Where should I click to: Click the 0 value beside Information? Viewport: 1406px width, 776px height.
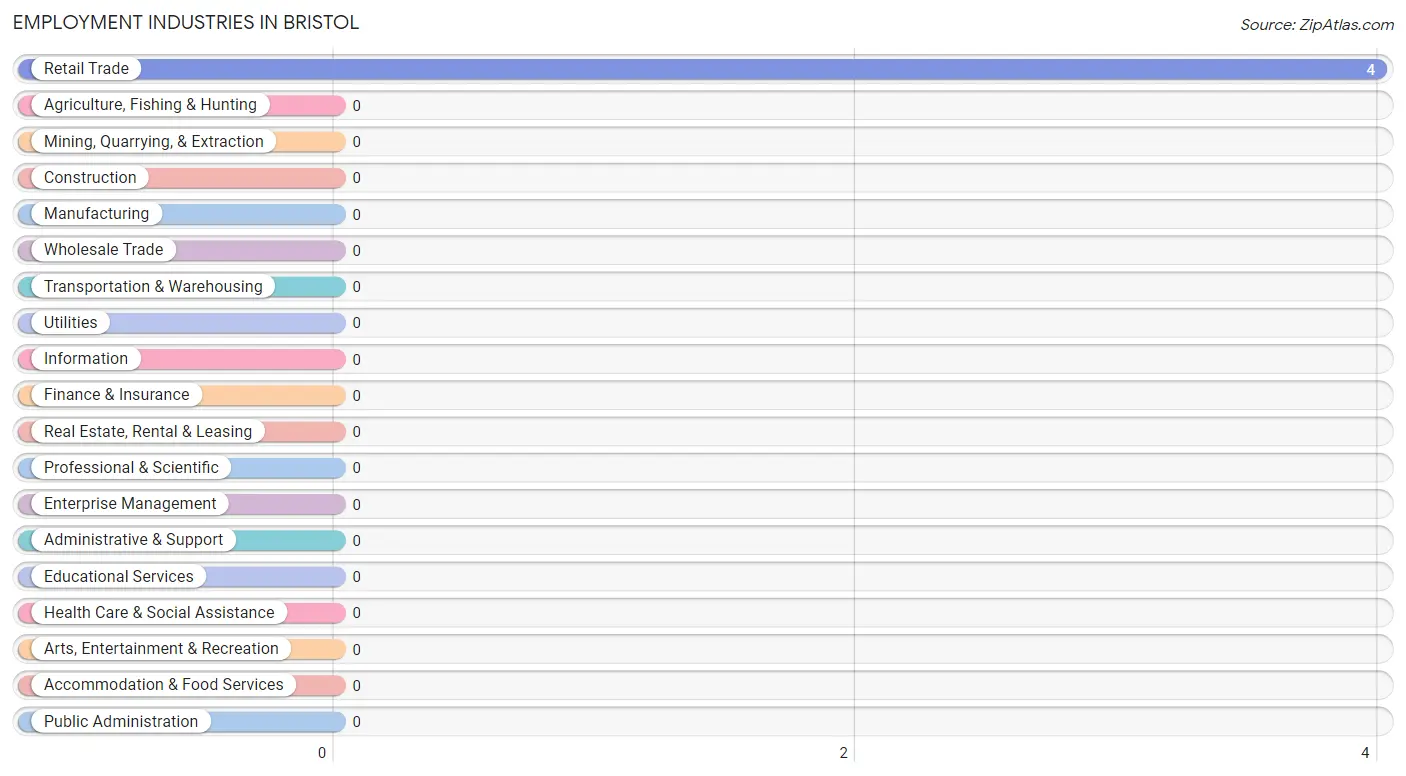pyautogui.click(x=356, y=360)
